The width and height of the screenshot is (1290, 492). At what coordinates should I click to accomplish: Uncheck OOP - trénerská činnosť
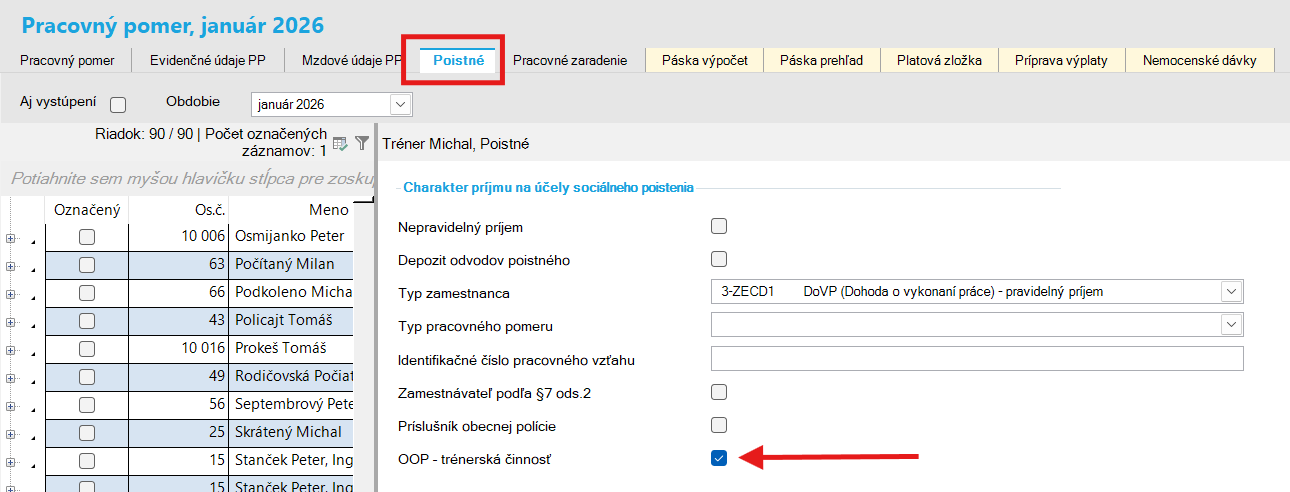718,458
